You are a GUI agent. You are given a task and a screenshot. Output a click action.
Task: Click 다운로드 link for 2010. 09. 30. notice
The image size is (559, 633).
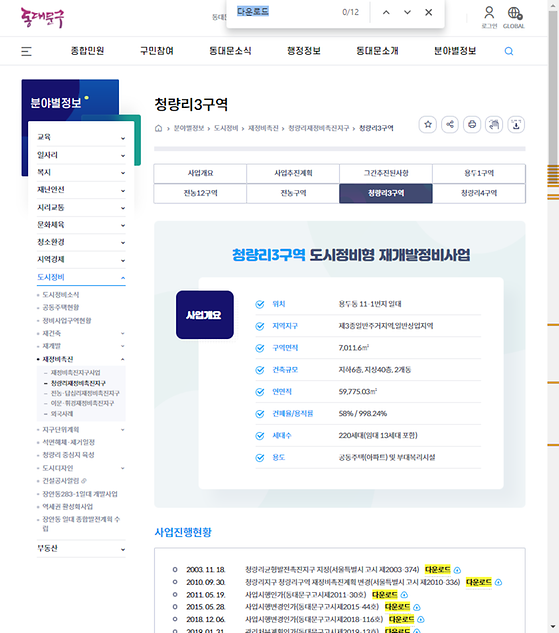479,582
